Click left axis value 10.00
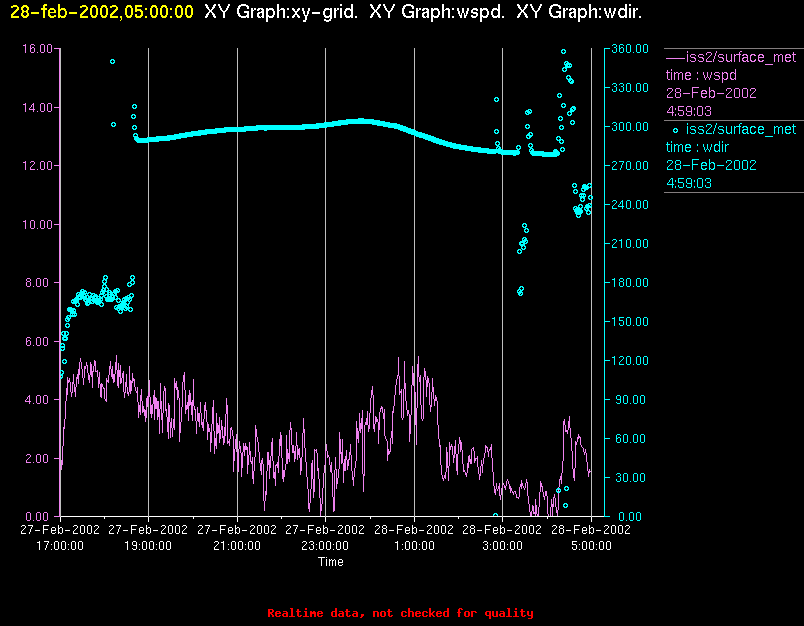 tap(37, 225)
